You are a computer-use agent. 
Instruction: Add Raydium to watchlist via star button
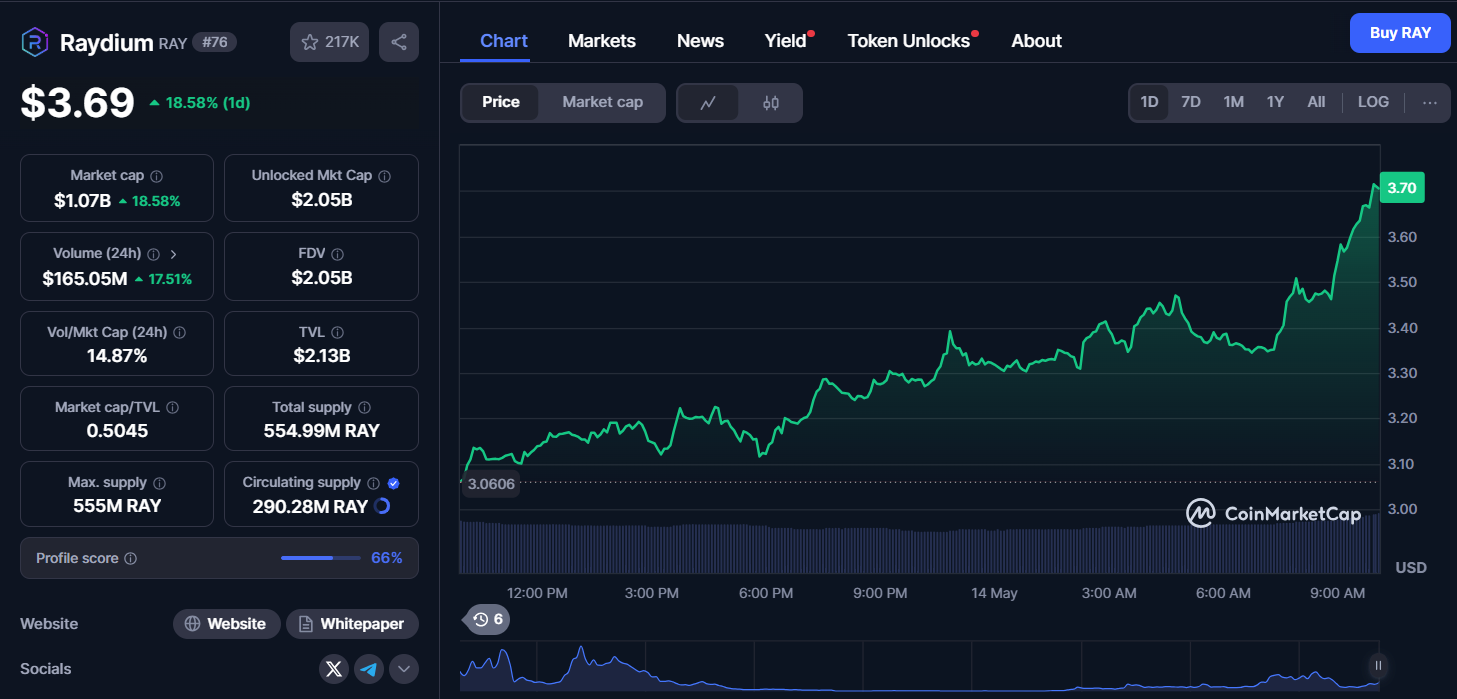[x=330, y=42]
